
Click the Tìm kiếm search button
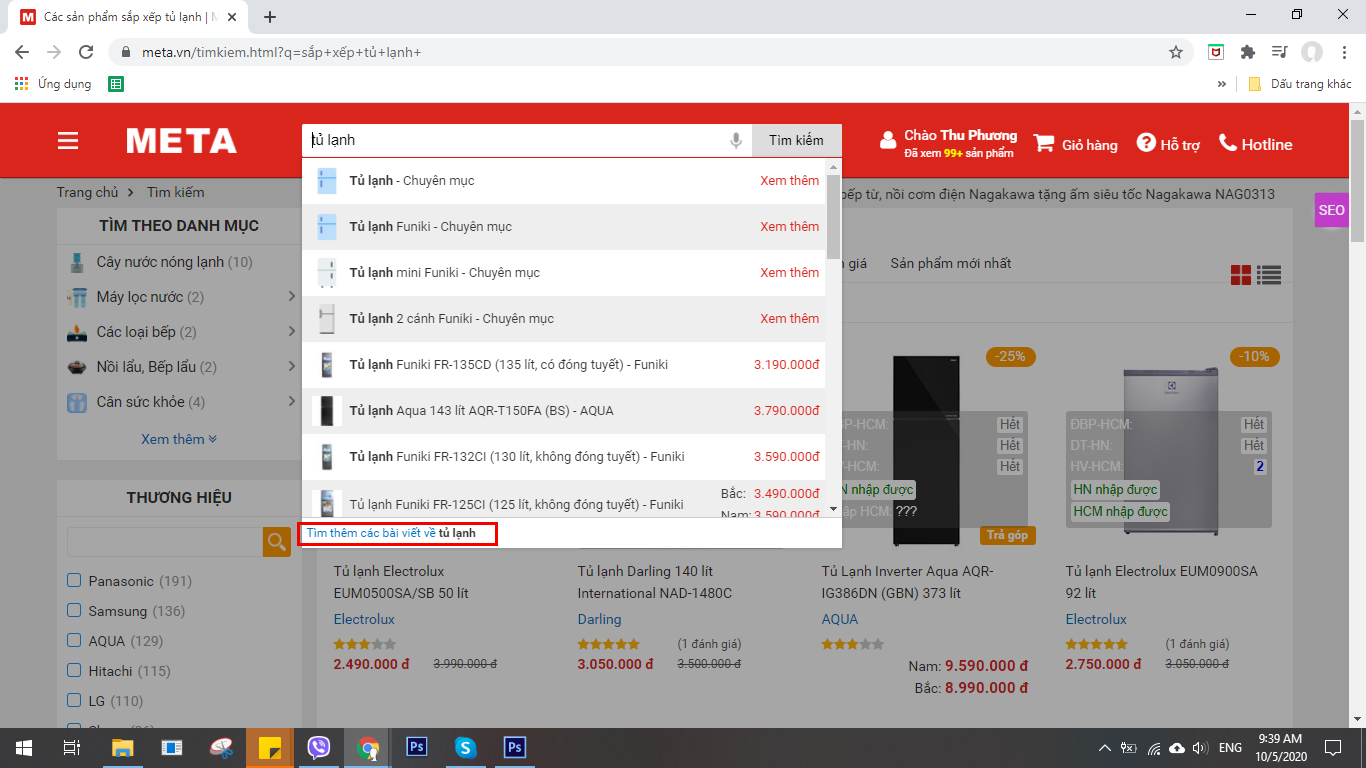(796, 141)
